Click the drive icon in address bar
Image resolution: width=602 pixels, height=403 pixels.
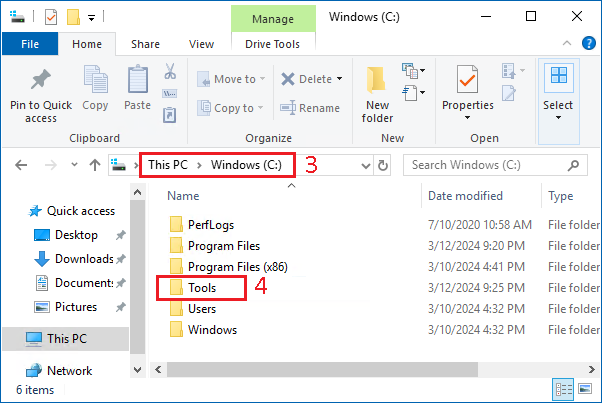coord(118,165)
